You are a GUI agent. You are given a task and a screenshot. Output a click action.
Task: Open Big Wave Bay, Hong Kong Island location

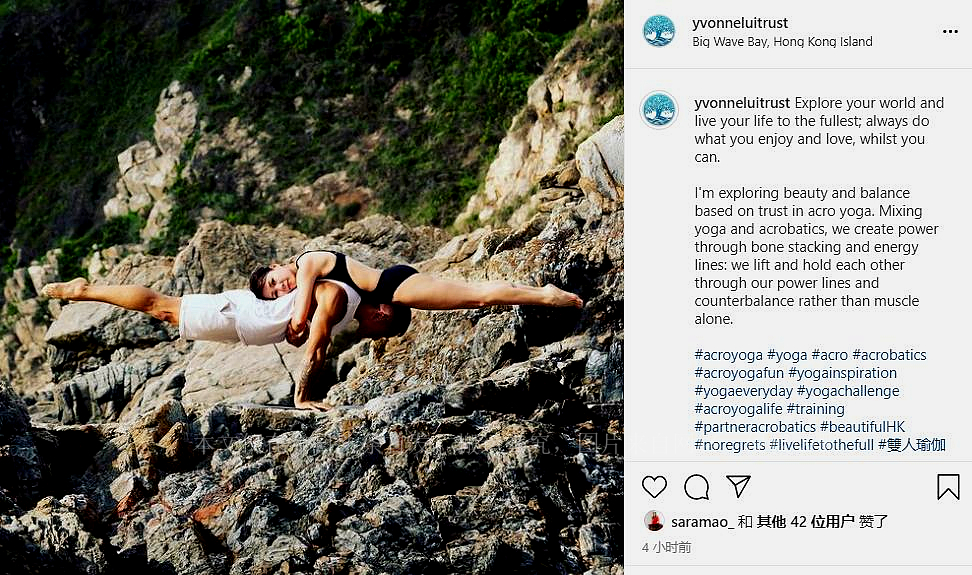pos(782,42)
